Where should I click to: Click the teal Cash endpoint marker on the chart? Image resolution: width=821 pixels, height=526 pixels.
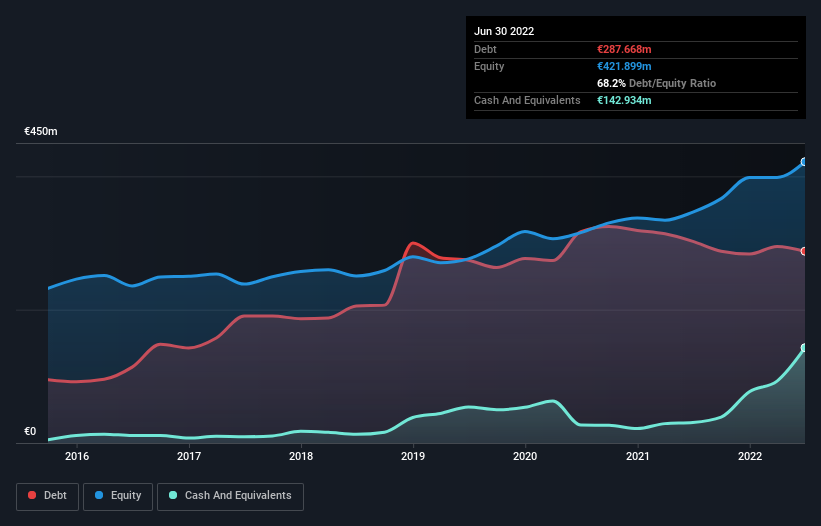point(804,348)
